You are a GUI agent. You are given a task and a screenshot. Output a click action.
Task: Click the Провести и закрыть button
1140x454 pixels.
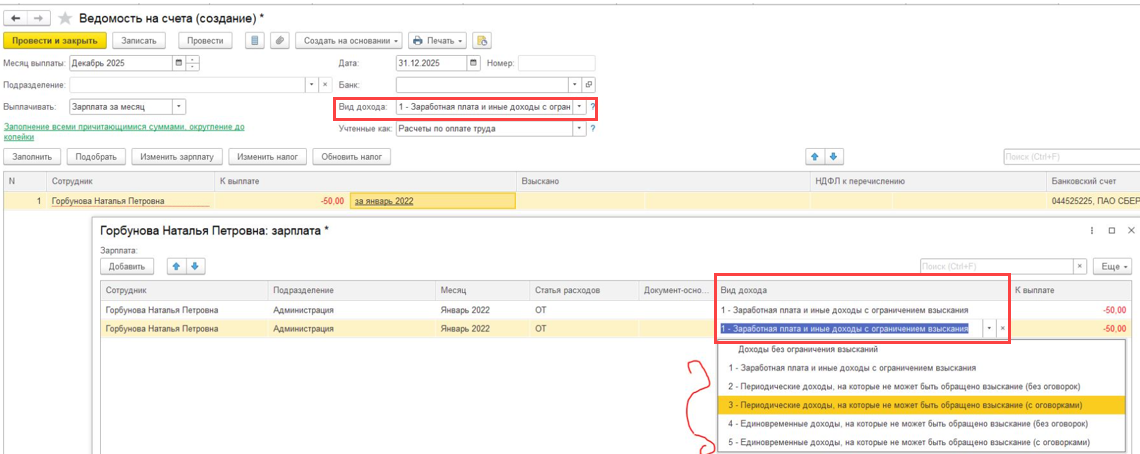(55, 41)
